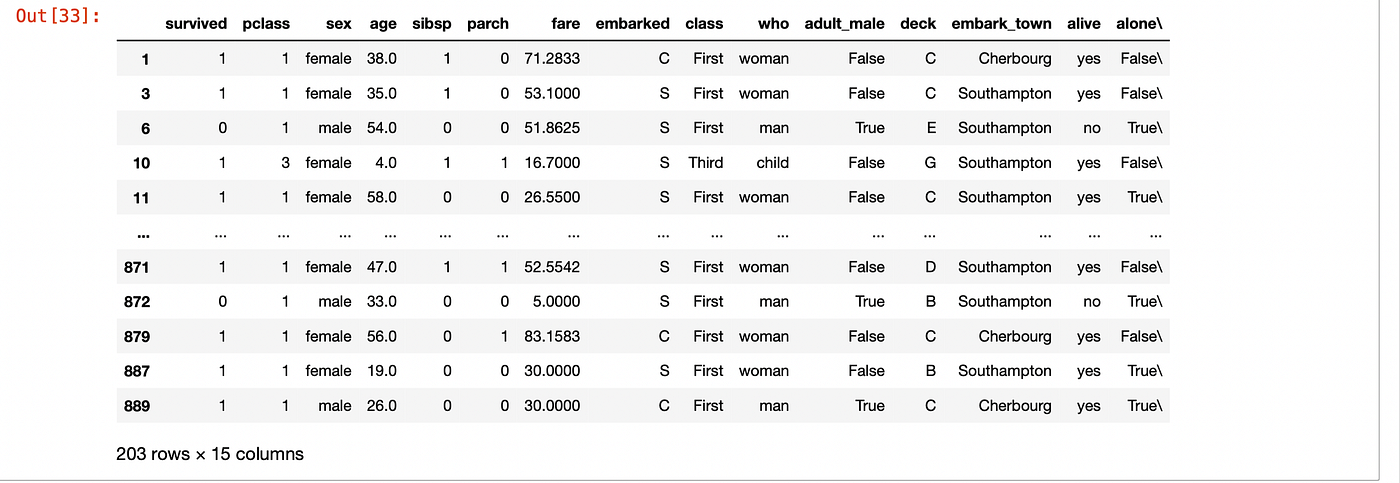The image size is (1400, 483).
Task: Click the fare value 83.1583
Action: [551, 336]
